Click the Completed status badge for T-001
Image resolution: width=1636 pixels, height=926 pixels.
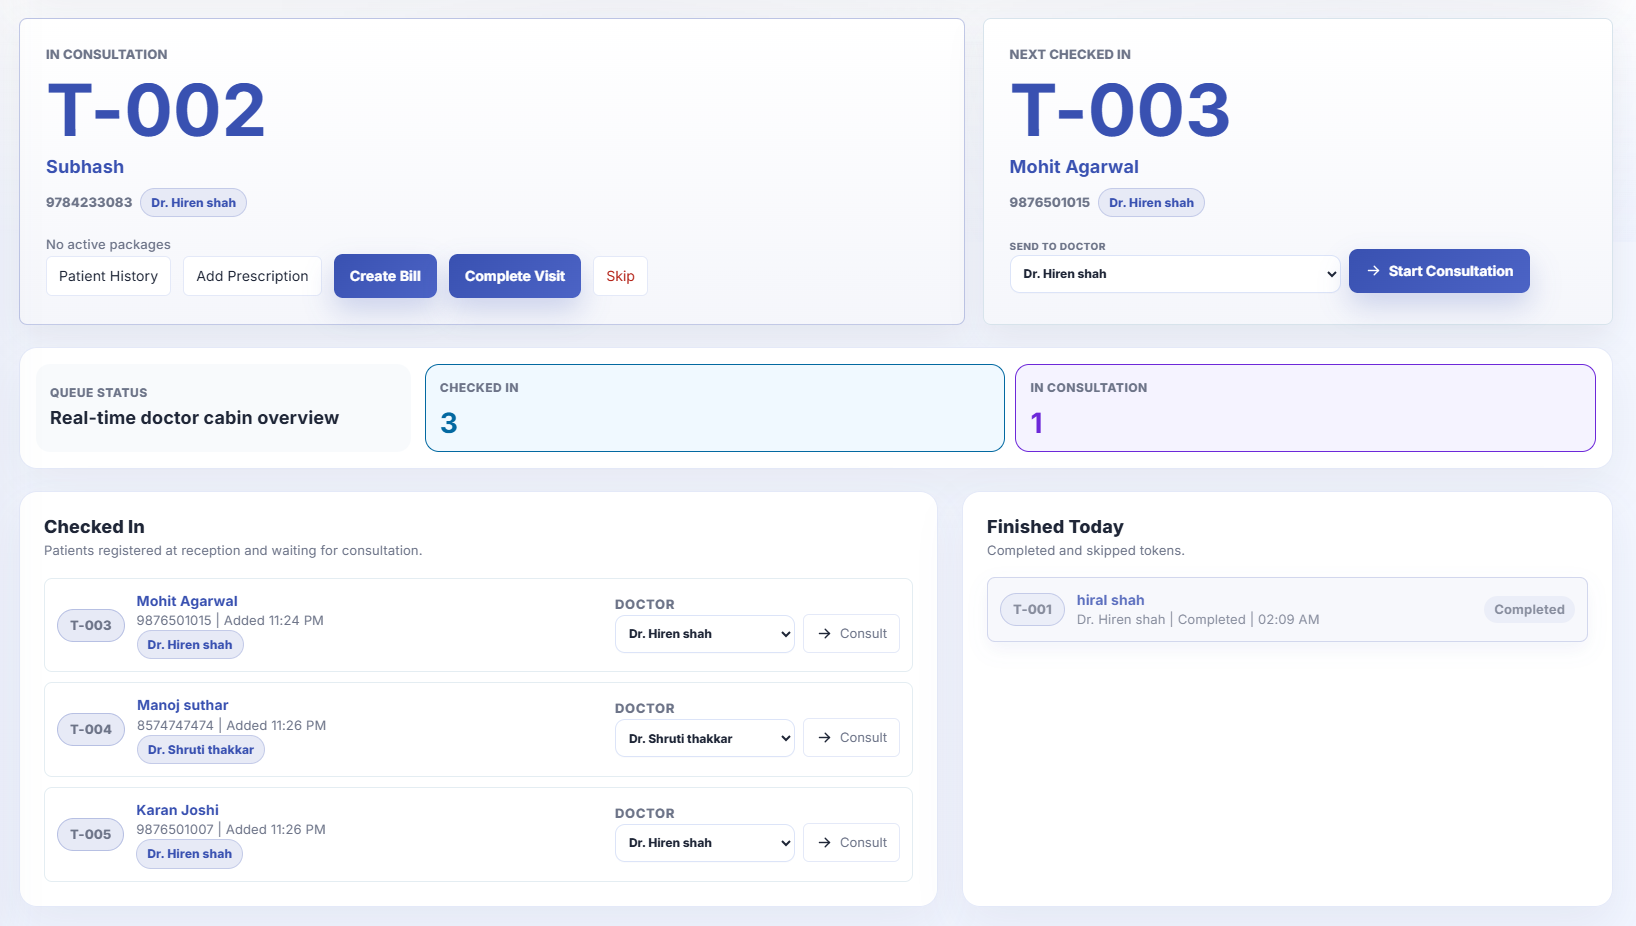1529,609
